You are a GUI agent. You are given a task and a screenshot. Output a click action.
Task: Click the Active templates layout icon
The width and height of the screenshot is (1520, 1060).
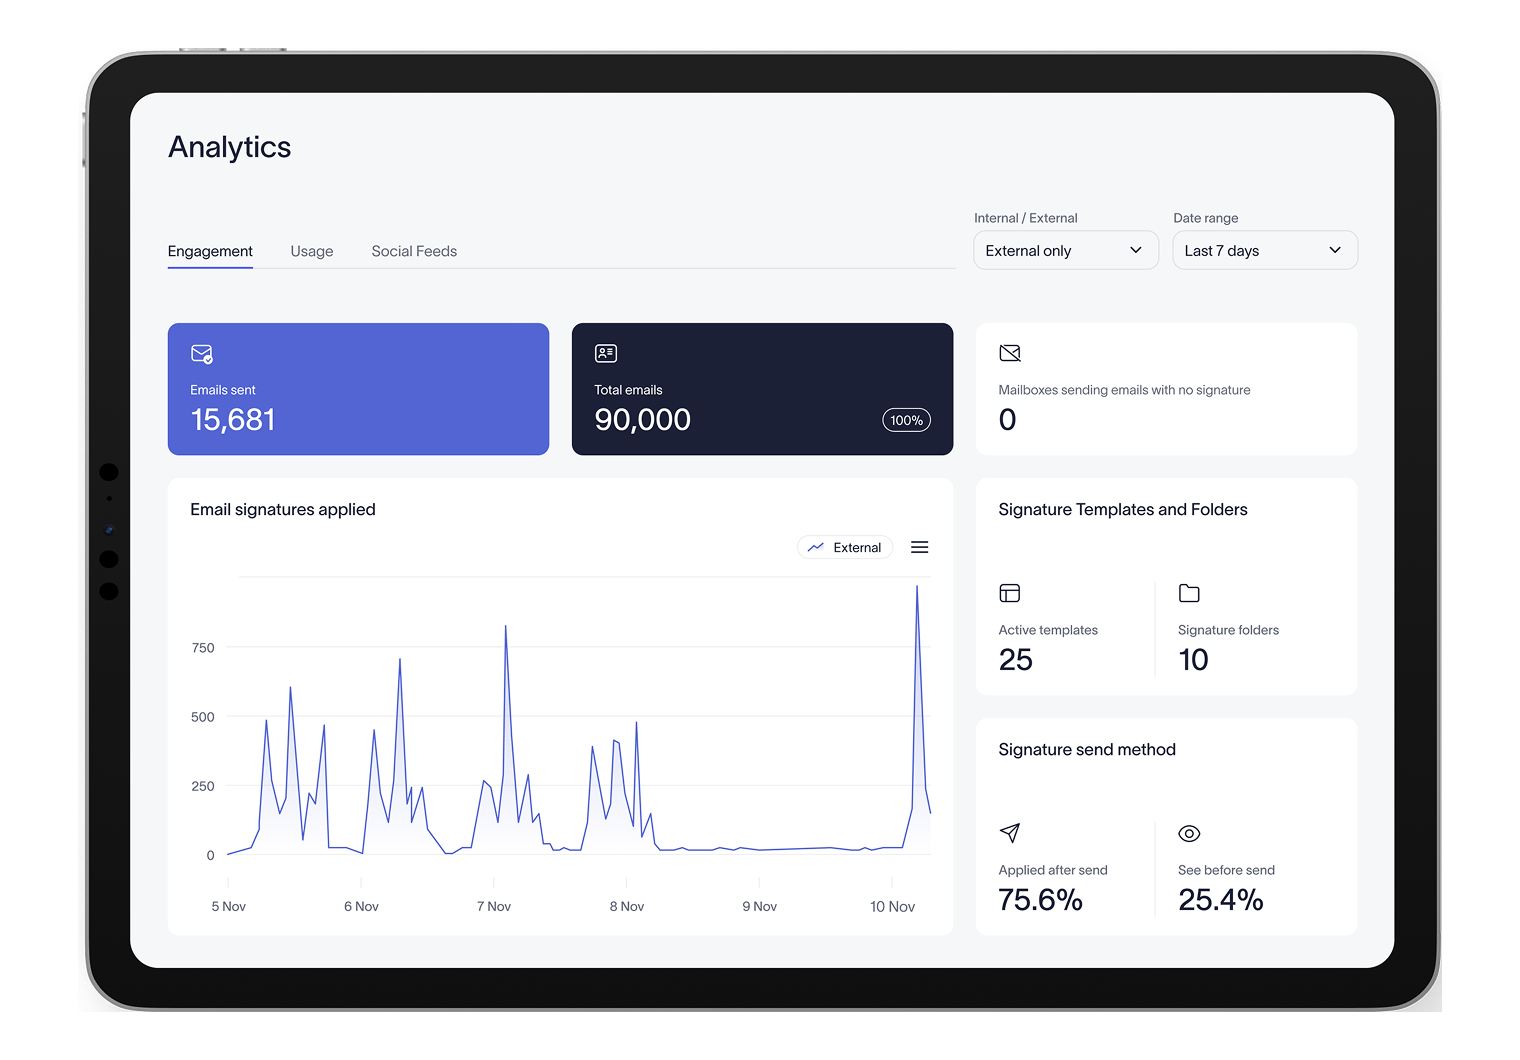coord(1010,593)
